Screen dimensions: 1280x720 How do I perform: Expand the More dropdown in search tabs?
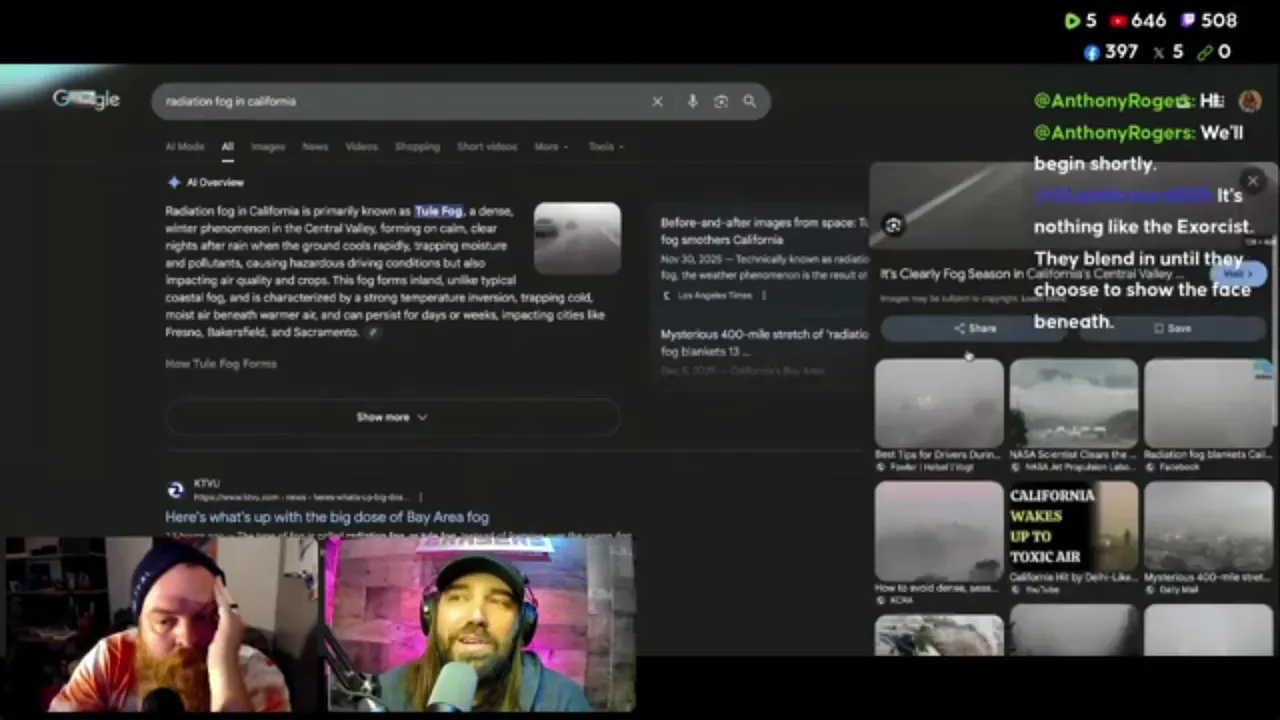(551, 146)
